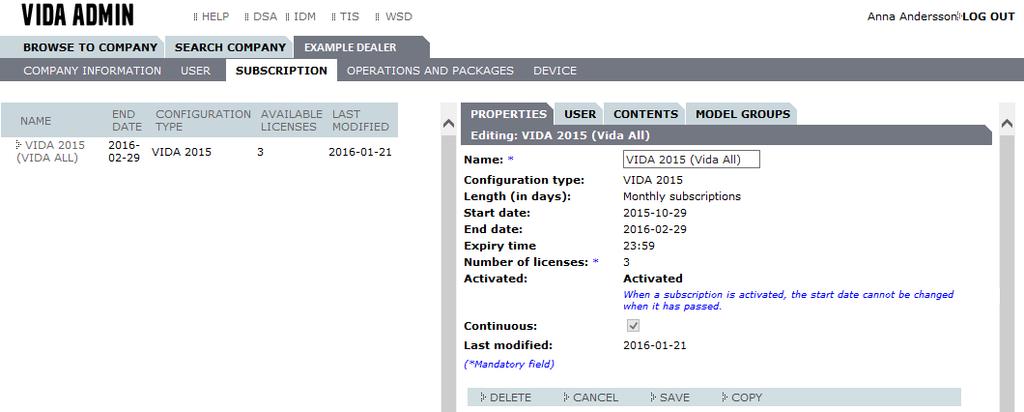The height and width of the screenshot is (412, 1024).
Task: Sort by Available Licenses column header
Action: 291,120
